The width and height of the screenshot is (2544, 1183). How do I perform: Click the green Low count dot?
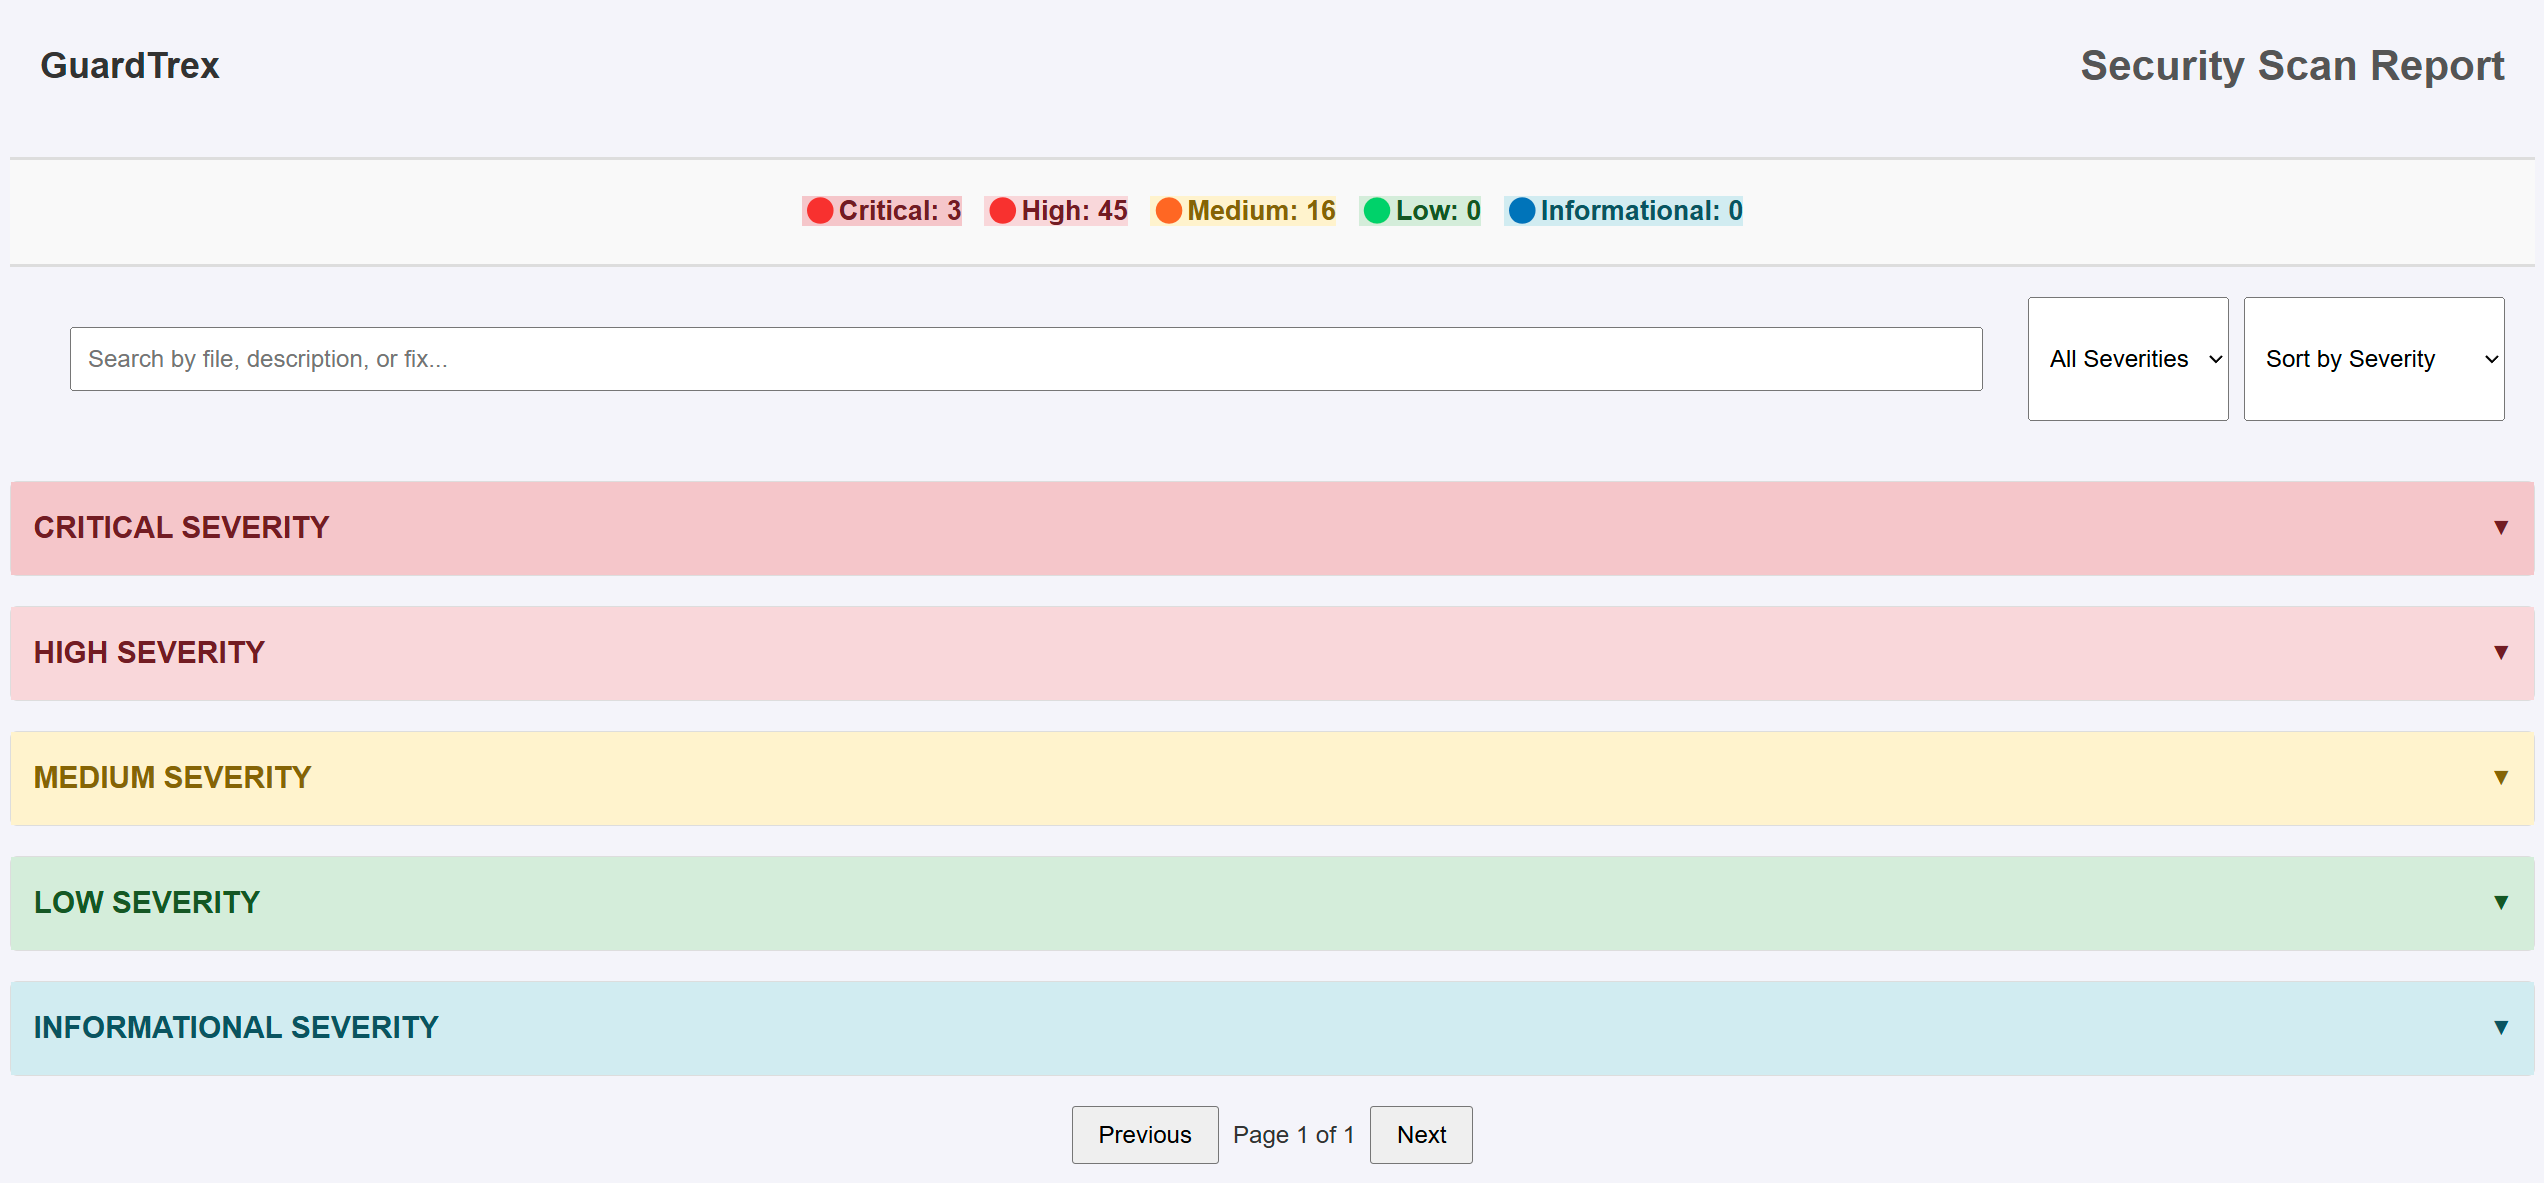click(x=1377, y=211)
